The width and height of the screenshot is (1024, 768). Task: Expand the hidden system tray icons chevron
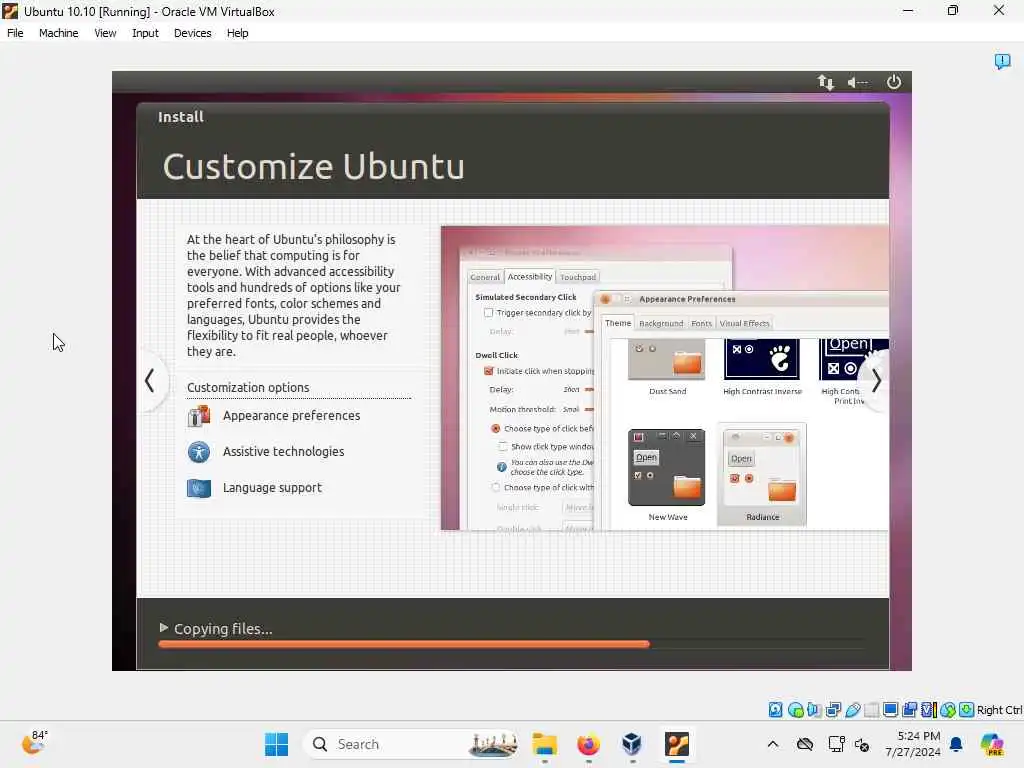(x=773, y=744)
